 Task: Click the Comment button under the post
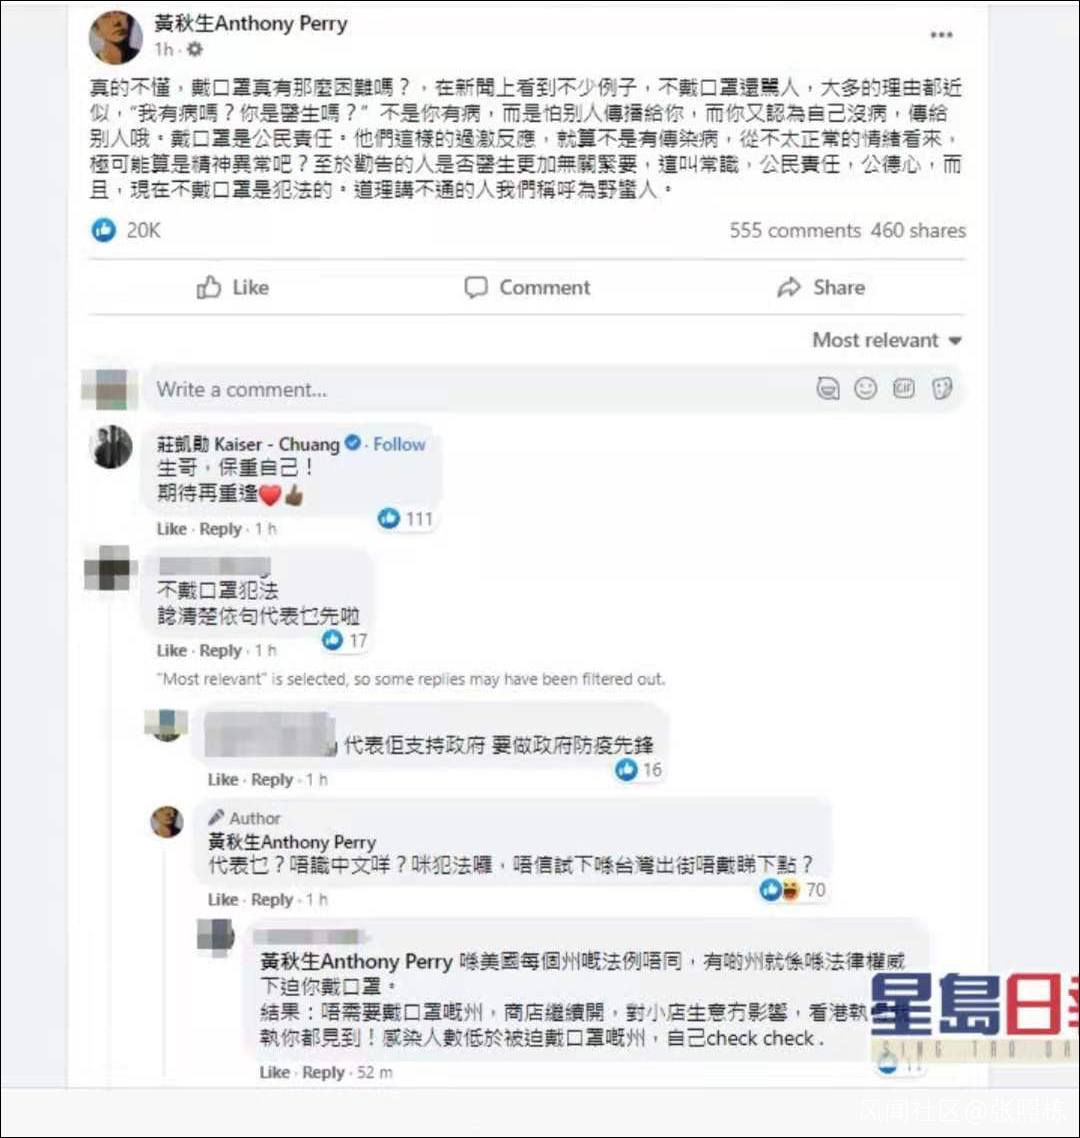(x=527, y=287)
